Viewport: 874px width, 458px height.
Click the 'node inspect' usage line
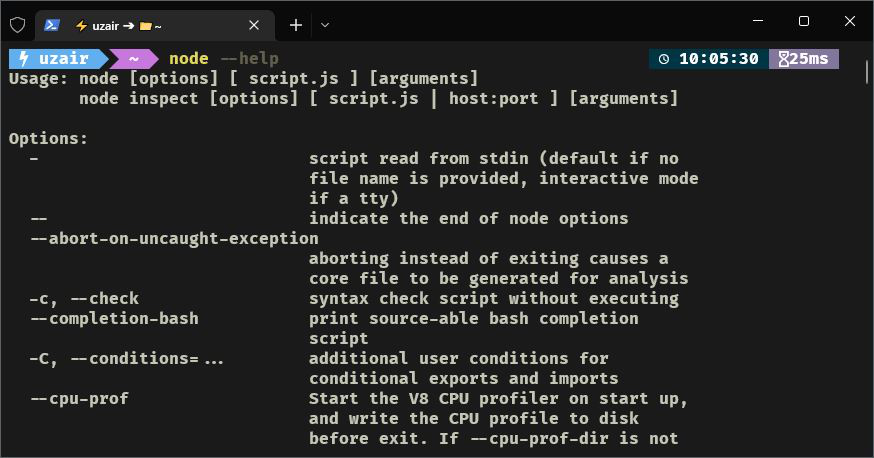pos(378,99)
